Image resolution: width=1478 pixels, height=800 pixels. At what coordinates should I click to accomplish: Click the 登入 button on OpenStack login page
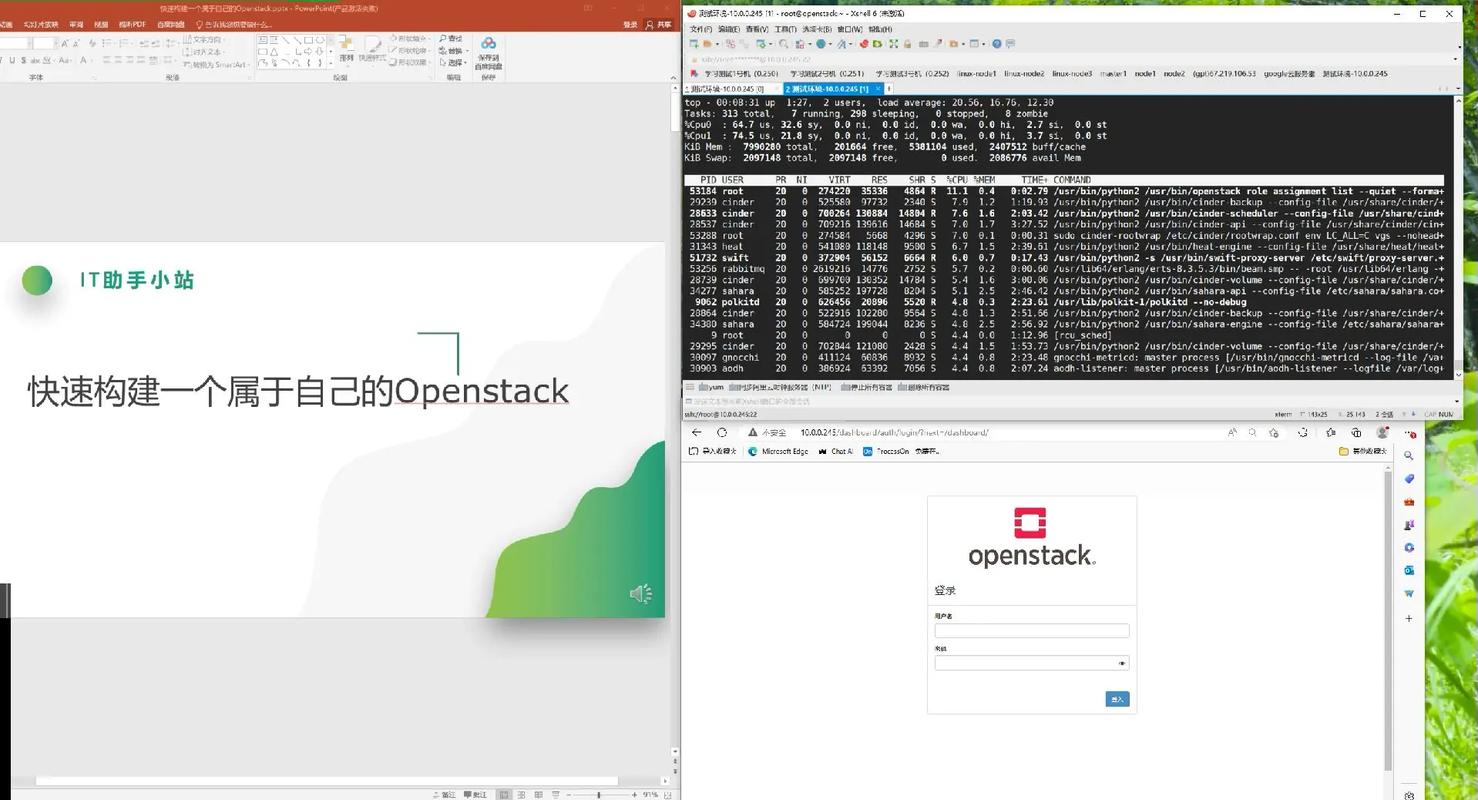1116,699
